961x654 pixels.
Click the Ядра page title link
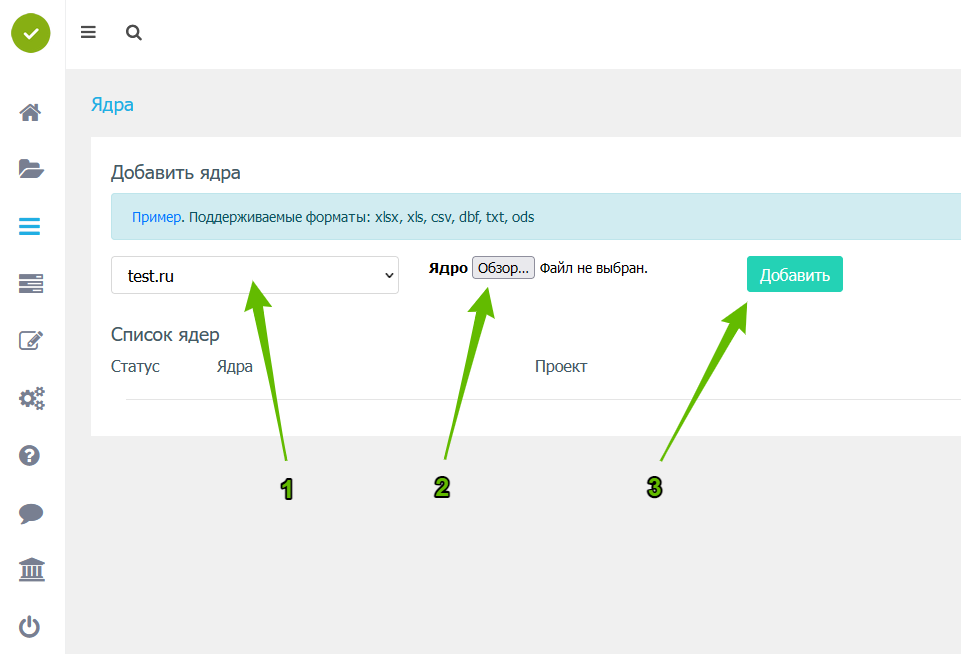coord(112,105)
